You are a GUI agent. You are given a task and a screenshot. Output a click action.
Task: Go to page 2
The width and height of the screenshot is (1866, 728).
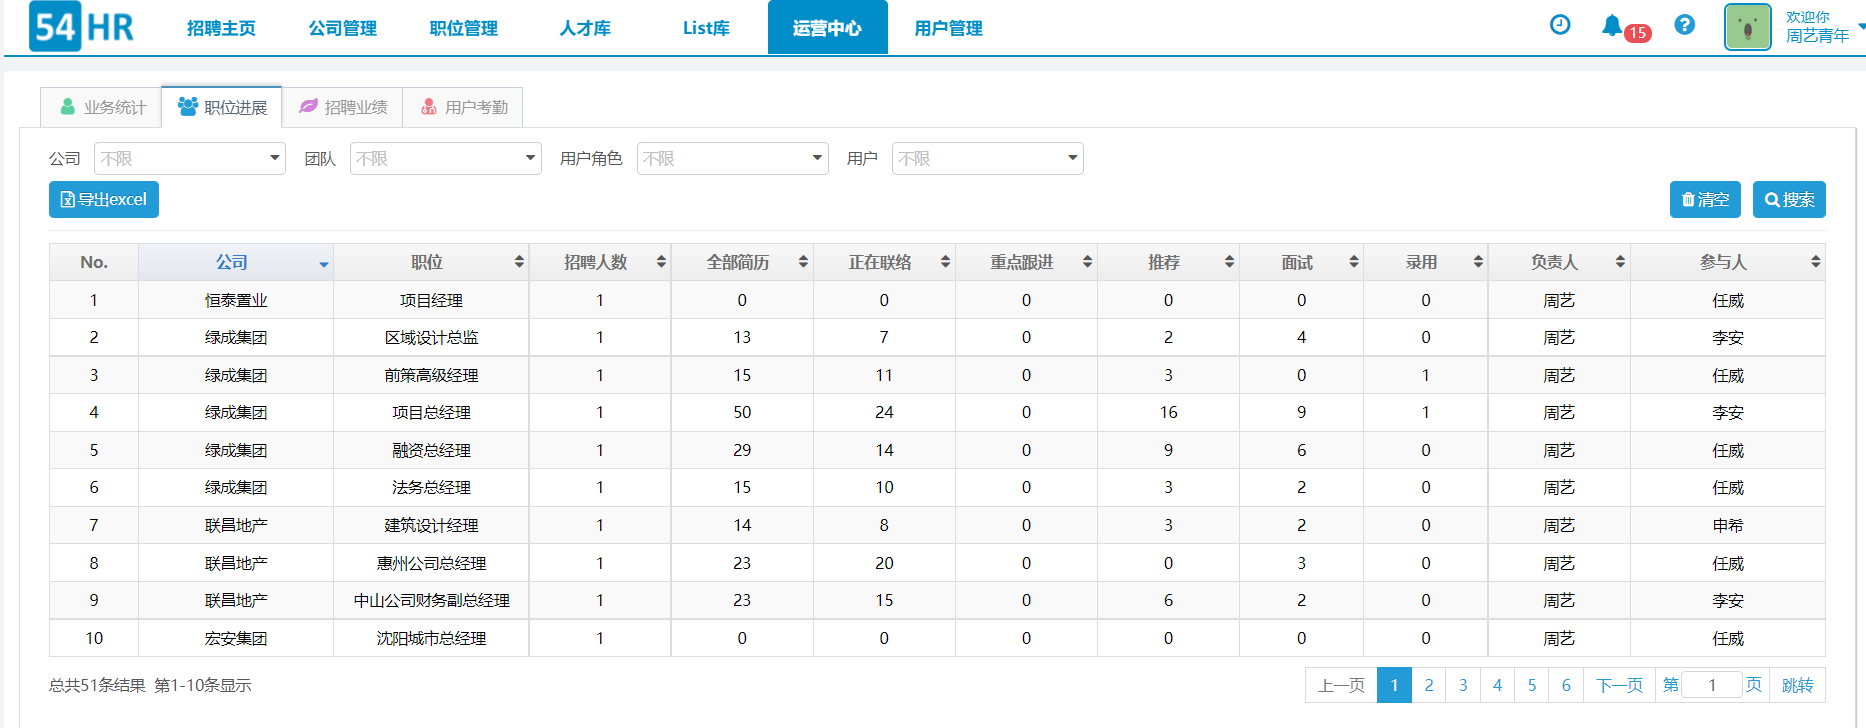(1429, 685)
